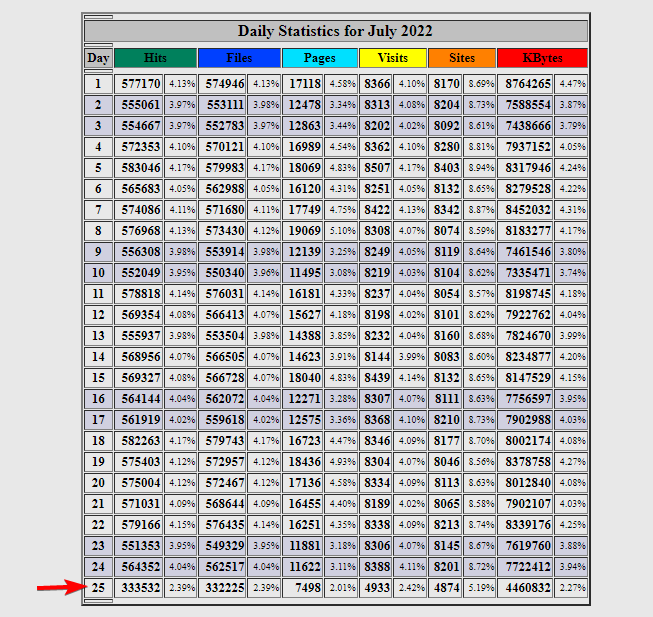Click files value 553914 for day 9
The width and height of the screenshot is (653, 617).
click(222, 251)
